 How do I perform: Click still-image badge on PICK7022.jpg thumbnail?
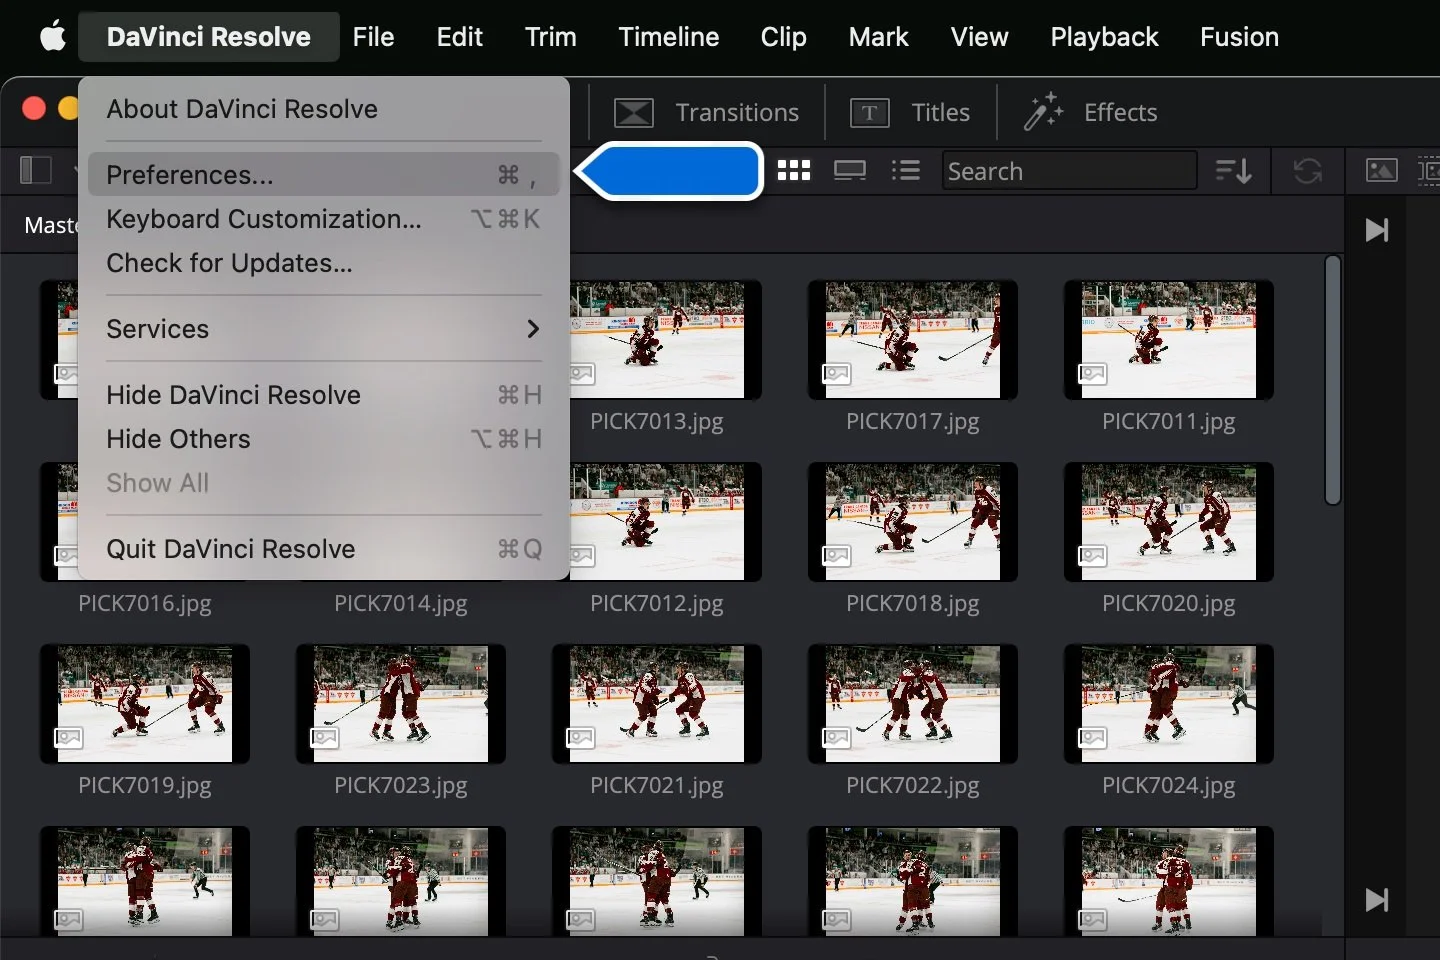pos(836,738)
